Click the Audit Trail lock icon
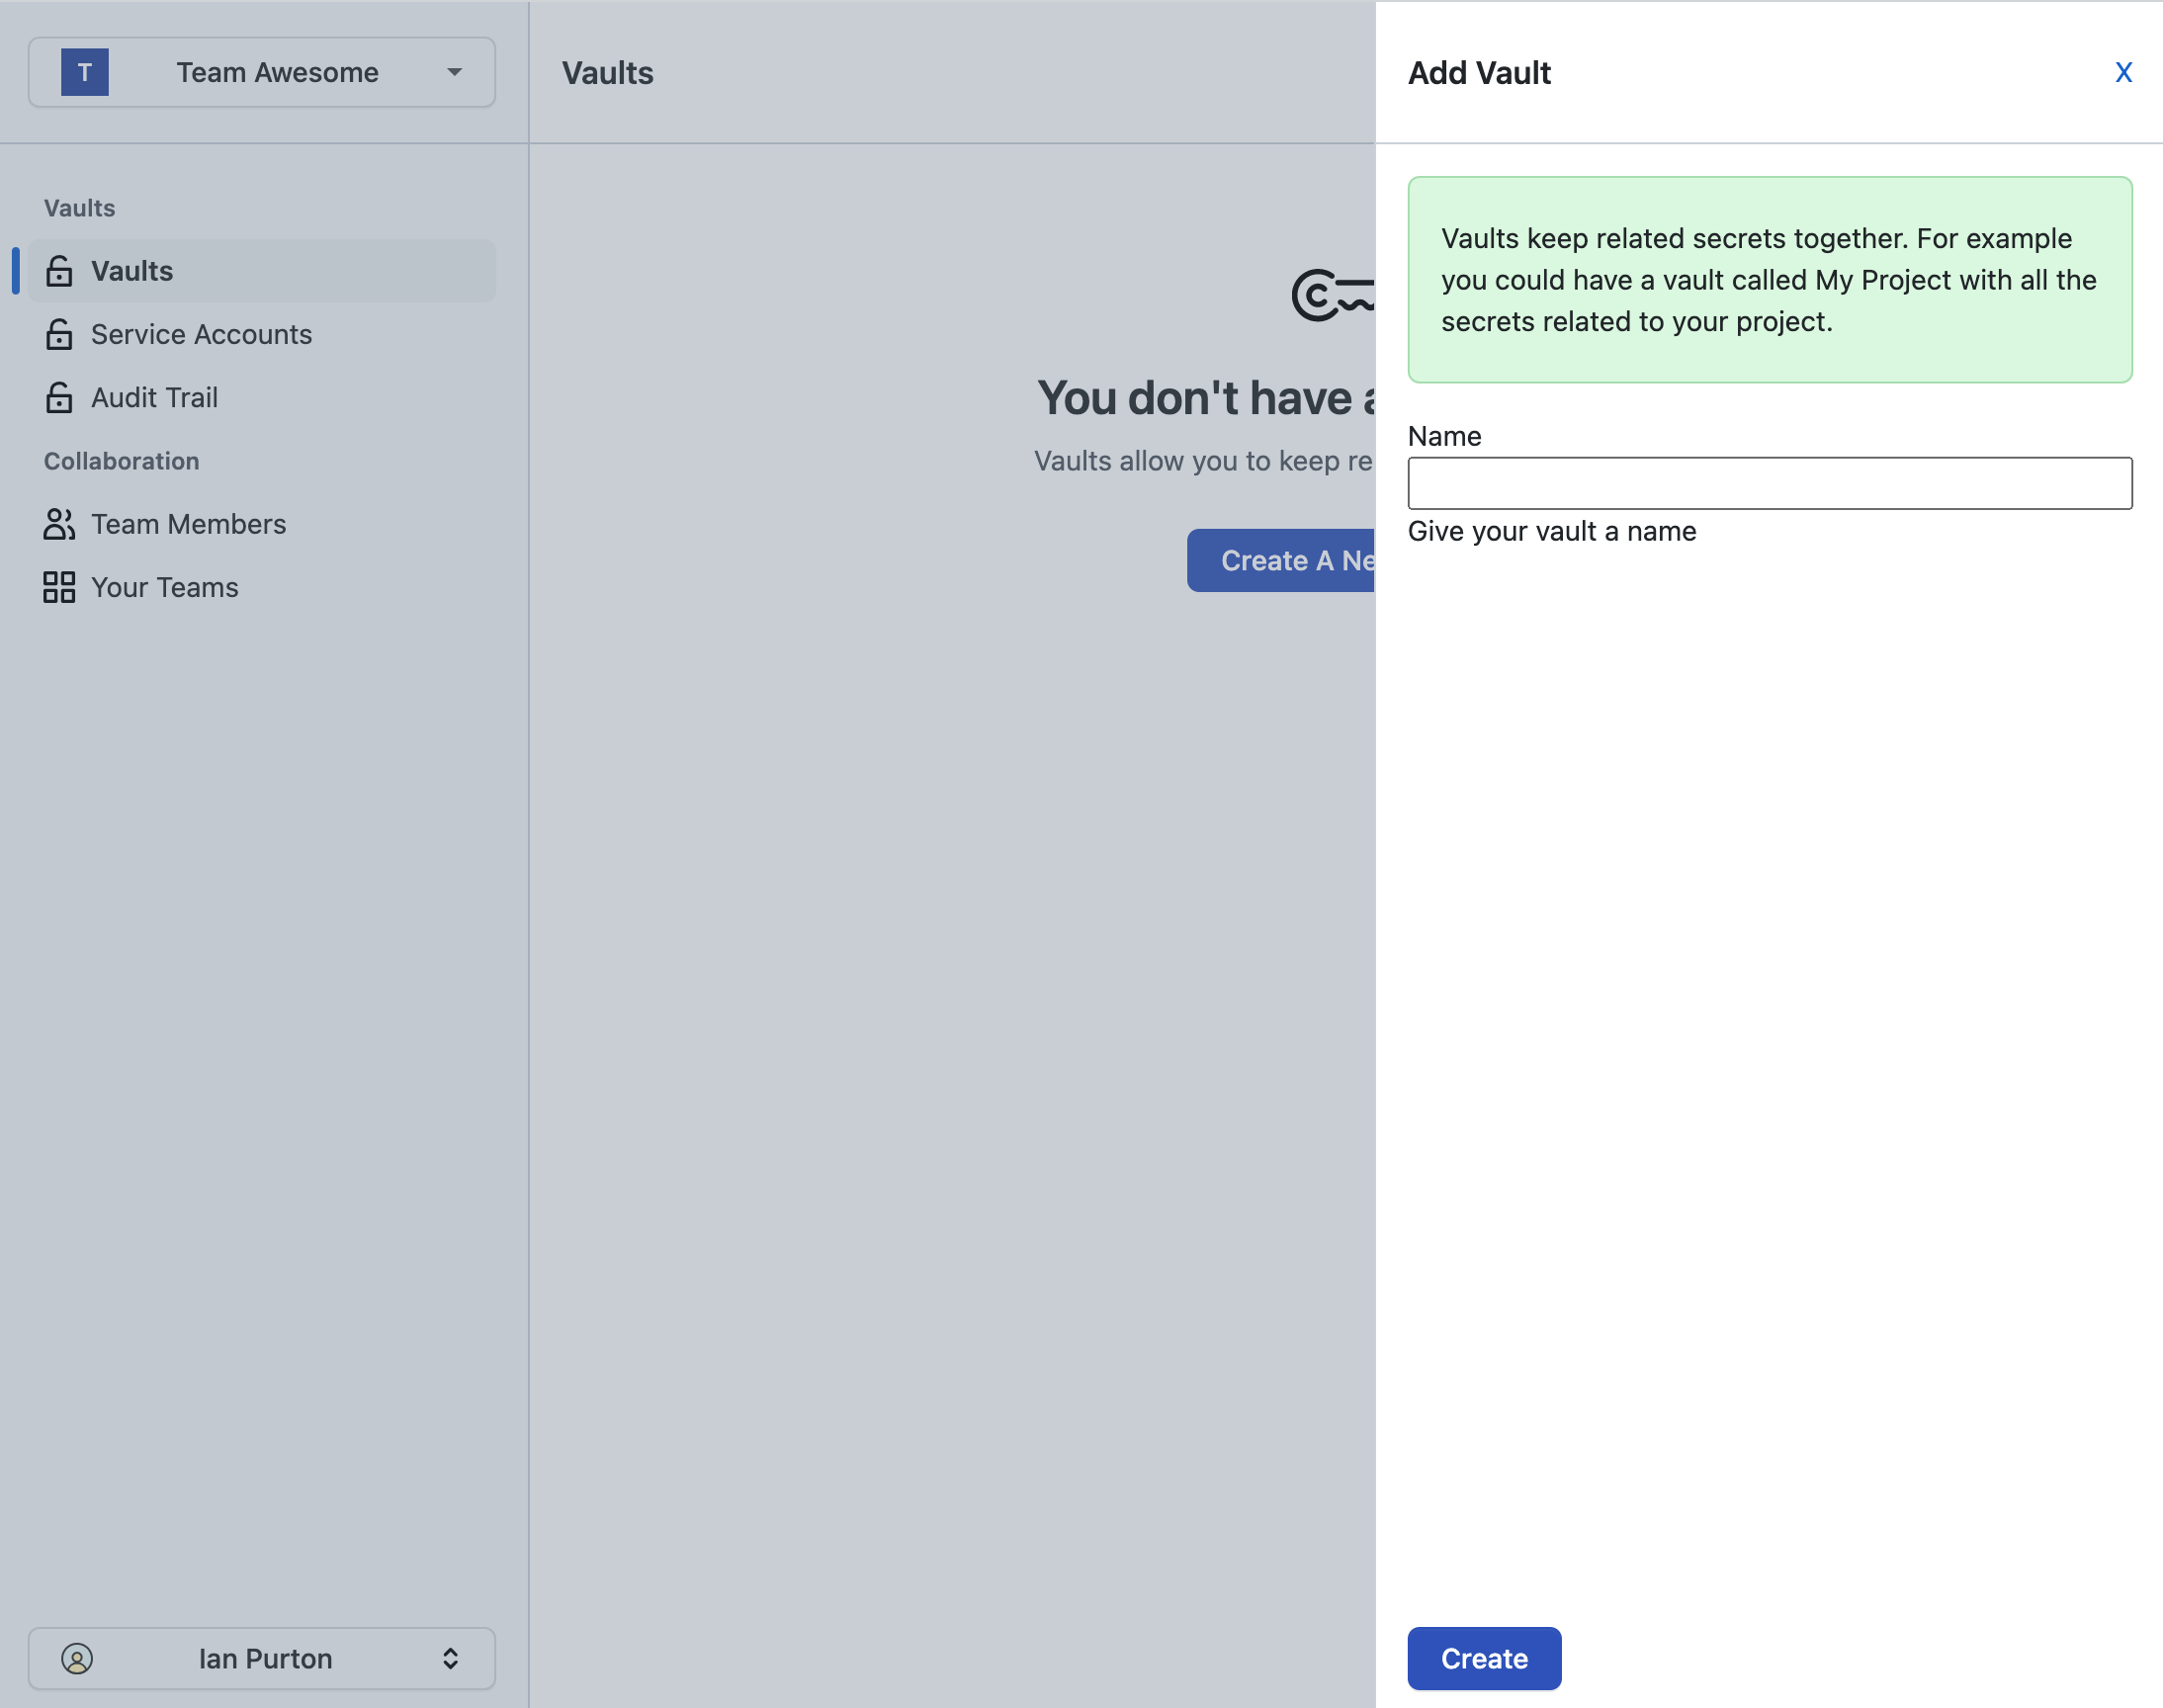The image size is (2163, 1708). (59, 398)
